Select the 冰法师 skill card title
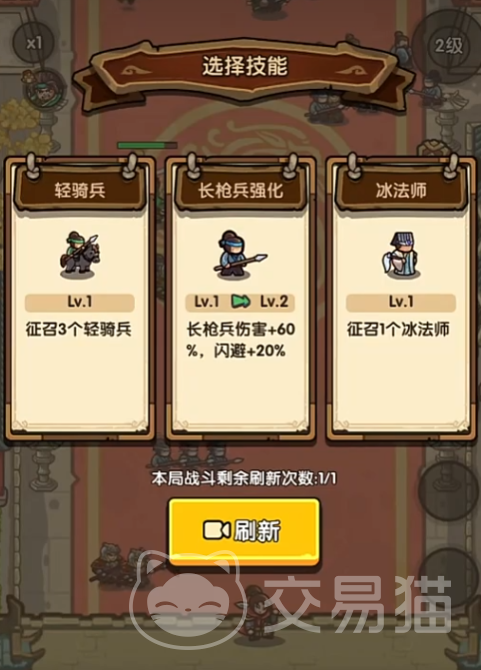481x670 pixels. pos(401,190)
